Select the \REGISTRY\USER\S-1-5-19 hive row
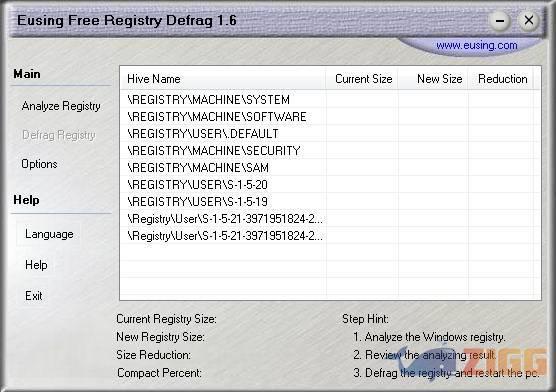 pyautogui.click(x=330, y=202)
